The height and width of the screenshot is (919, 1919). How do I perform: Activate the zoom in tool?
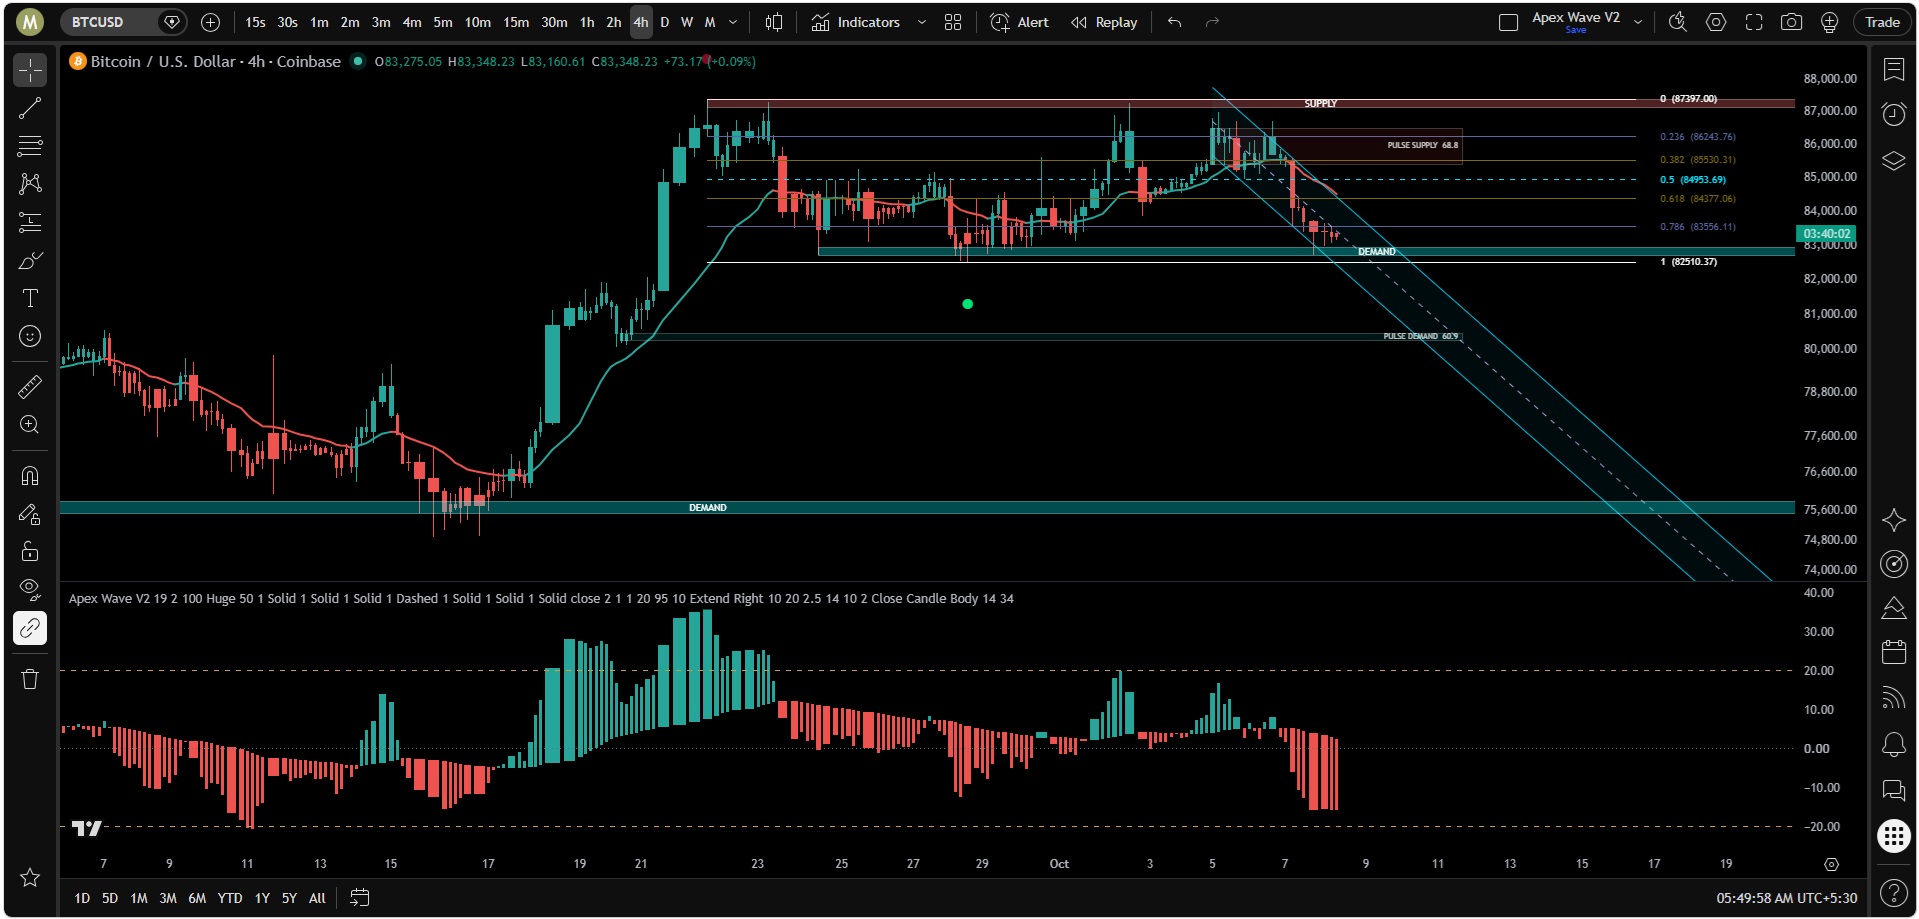30,424
